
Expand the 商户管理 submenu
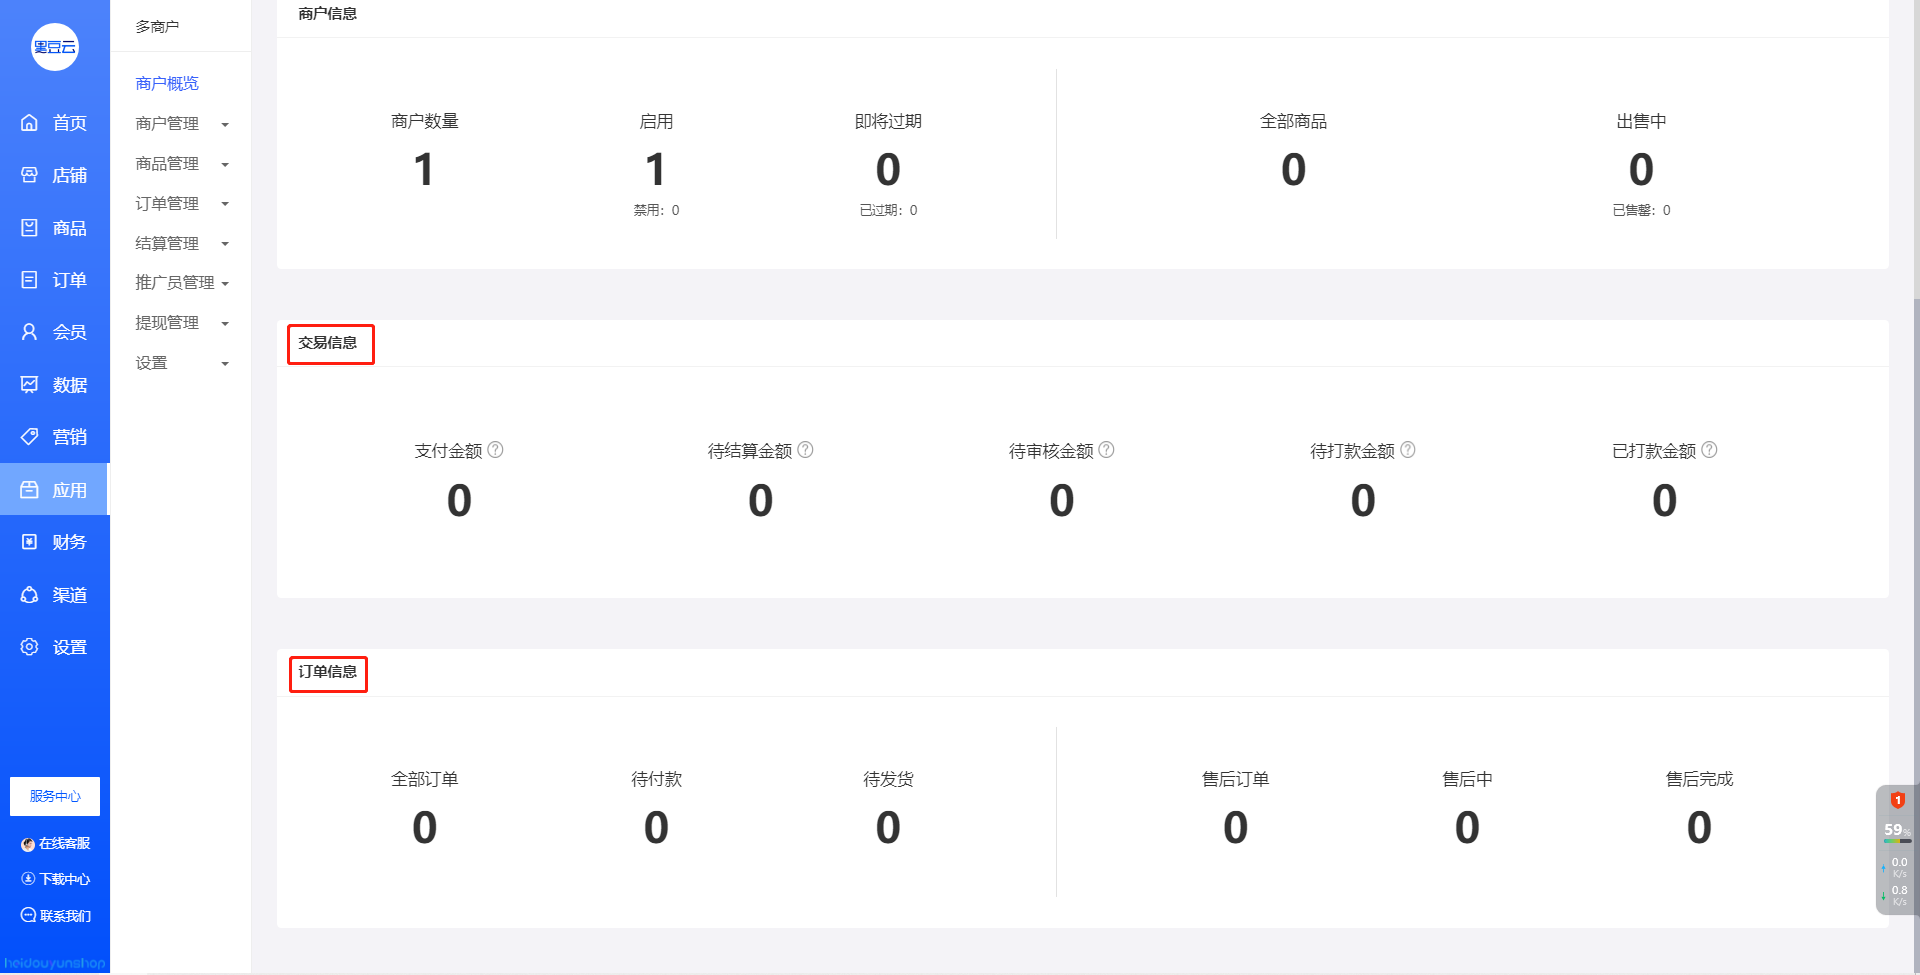(x=182, y=124)
